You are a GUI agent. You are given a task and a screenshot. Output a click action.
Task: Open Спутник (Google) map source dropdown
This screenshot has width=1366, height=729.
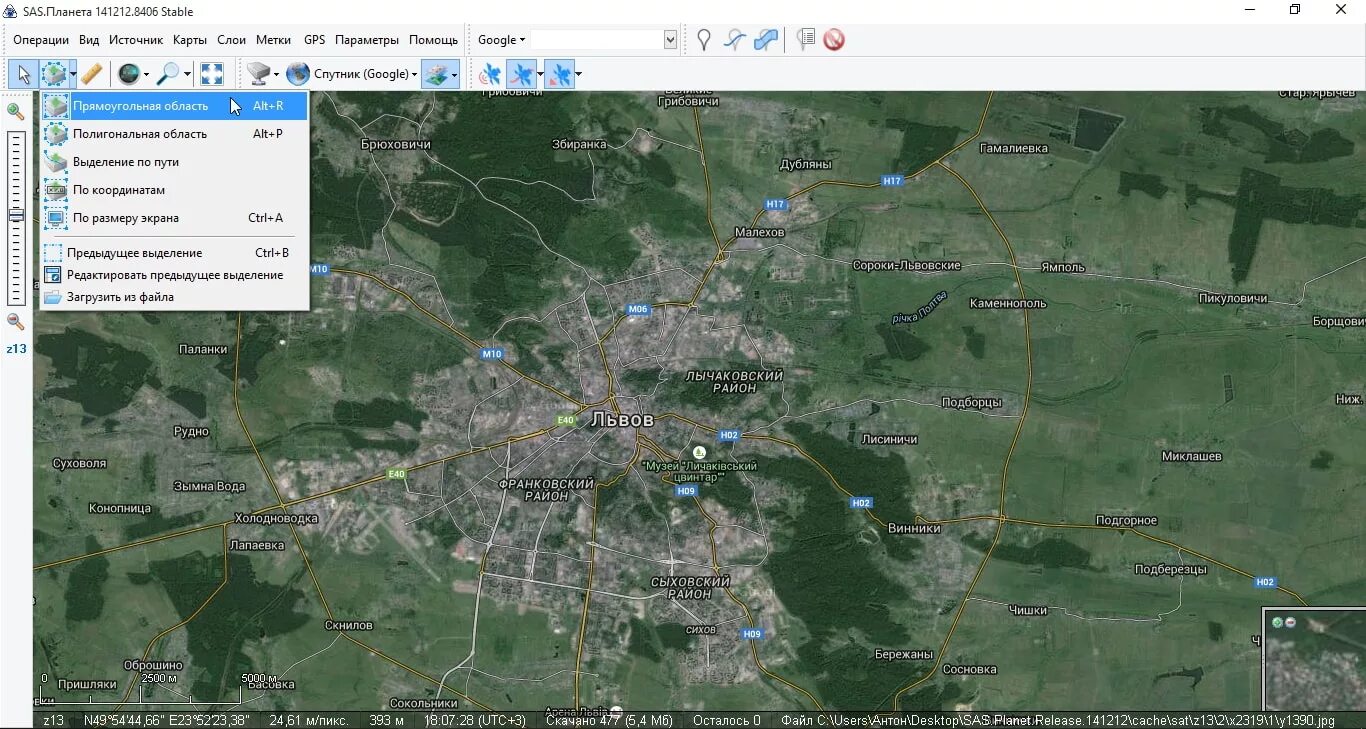coord(352,74)
